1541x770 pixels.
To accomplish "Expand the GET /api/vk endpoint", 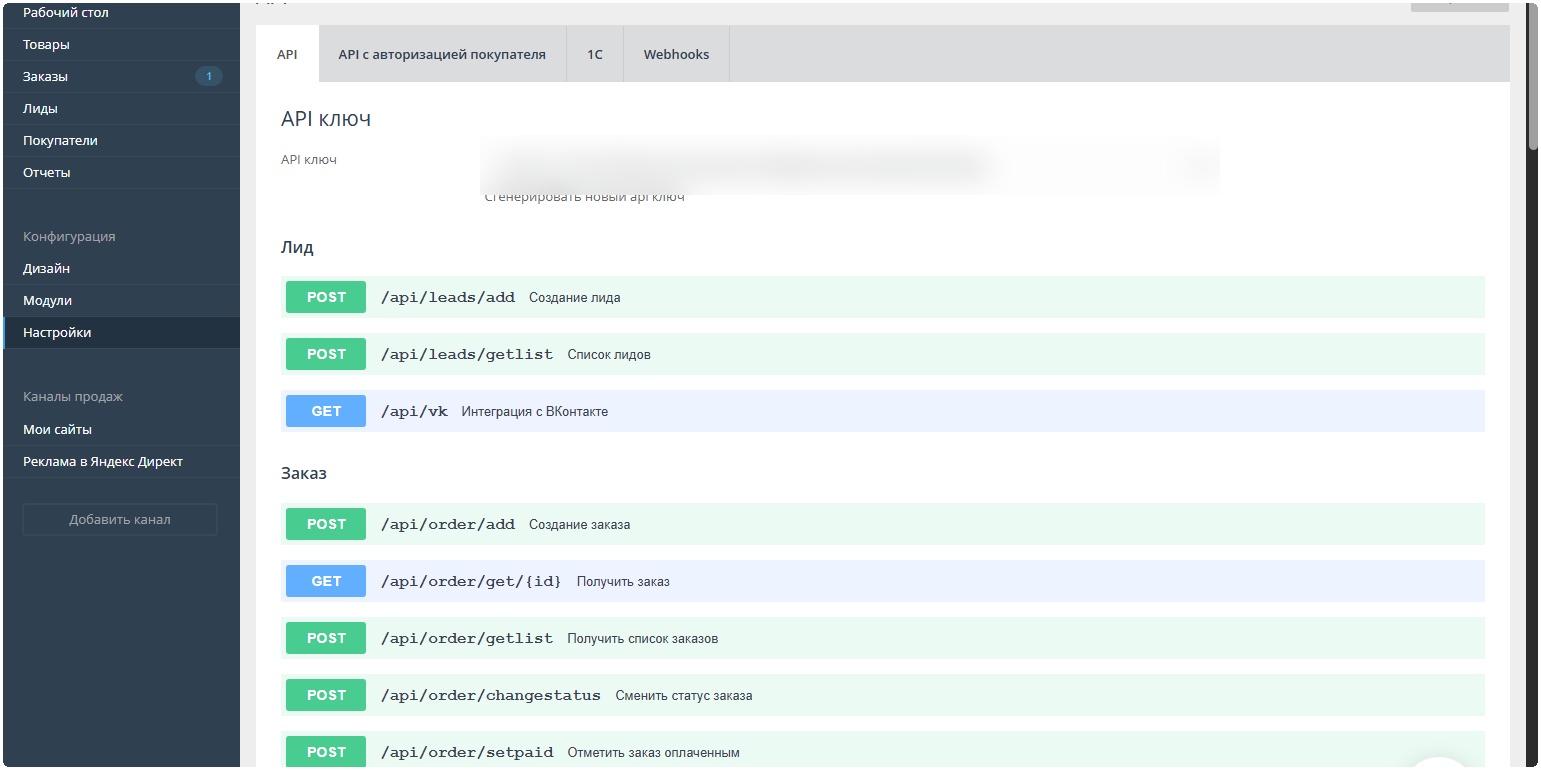I will click(x=414, y=412).
